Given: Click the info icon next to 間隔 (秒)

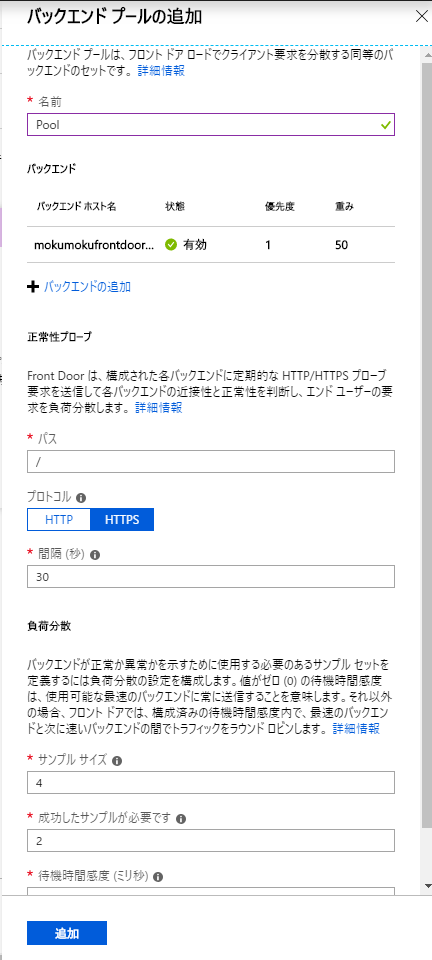Looking at the screenshot, I should pyautogui.click(x=95, y=555).
